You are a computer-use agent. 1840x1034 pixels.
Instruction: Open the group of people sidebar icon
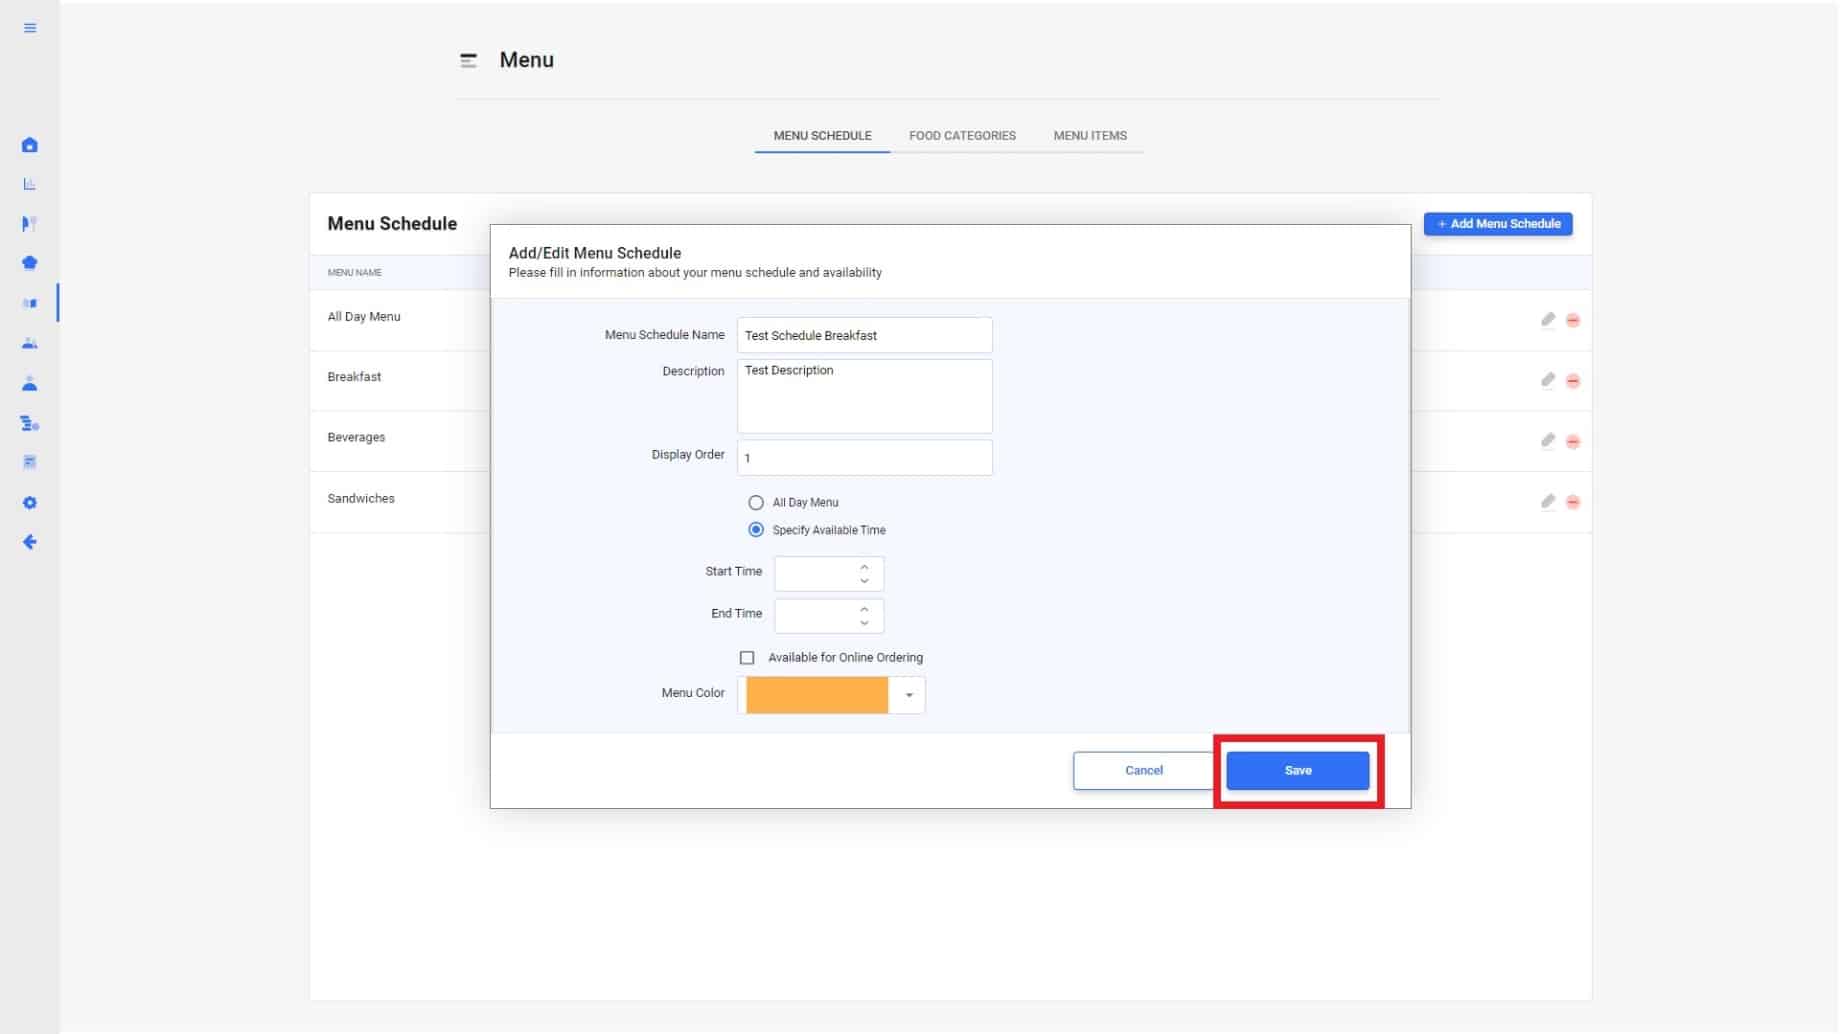pos(30,343)
